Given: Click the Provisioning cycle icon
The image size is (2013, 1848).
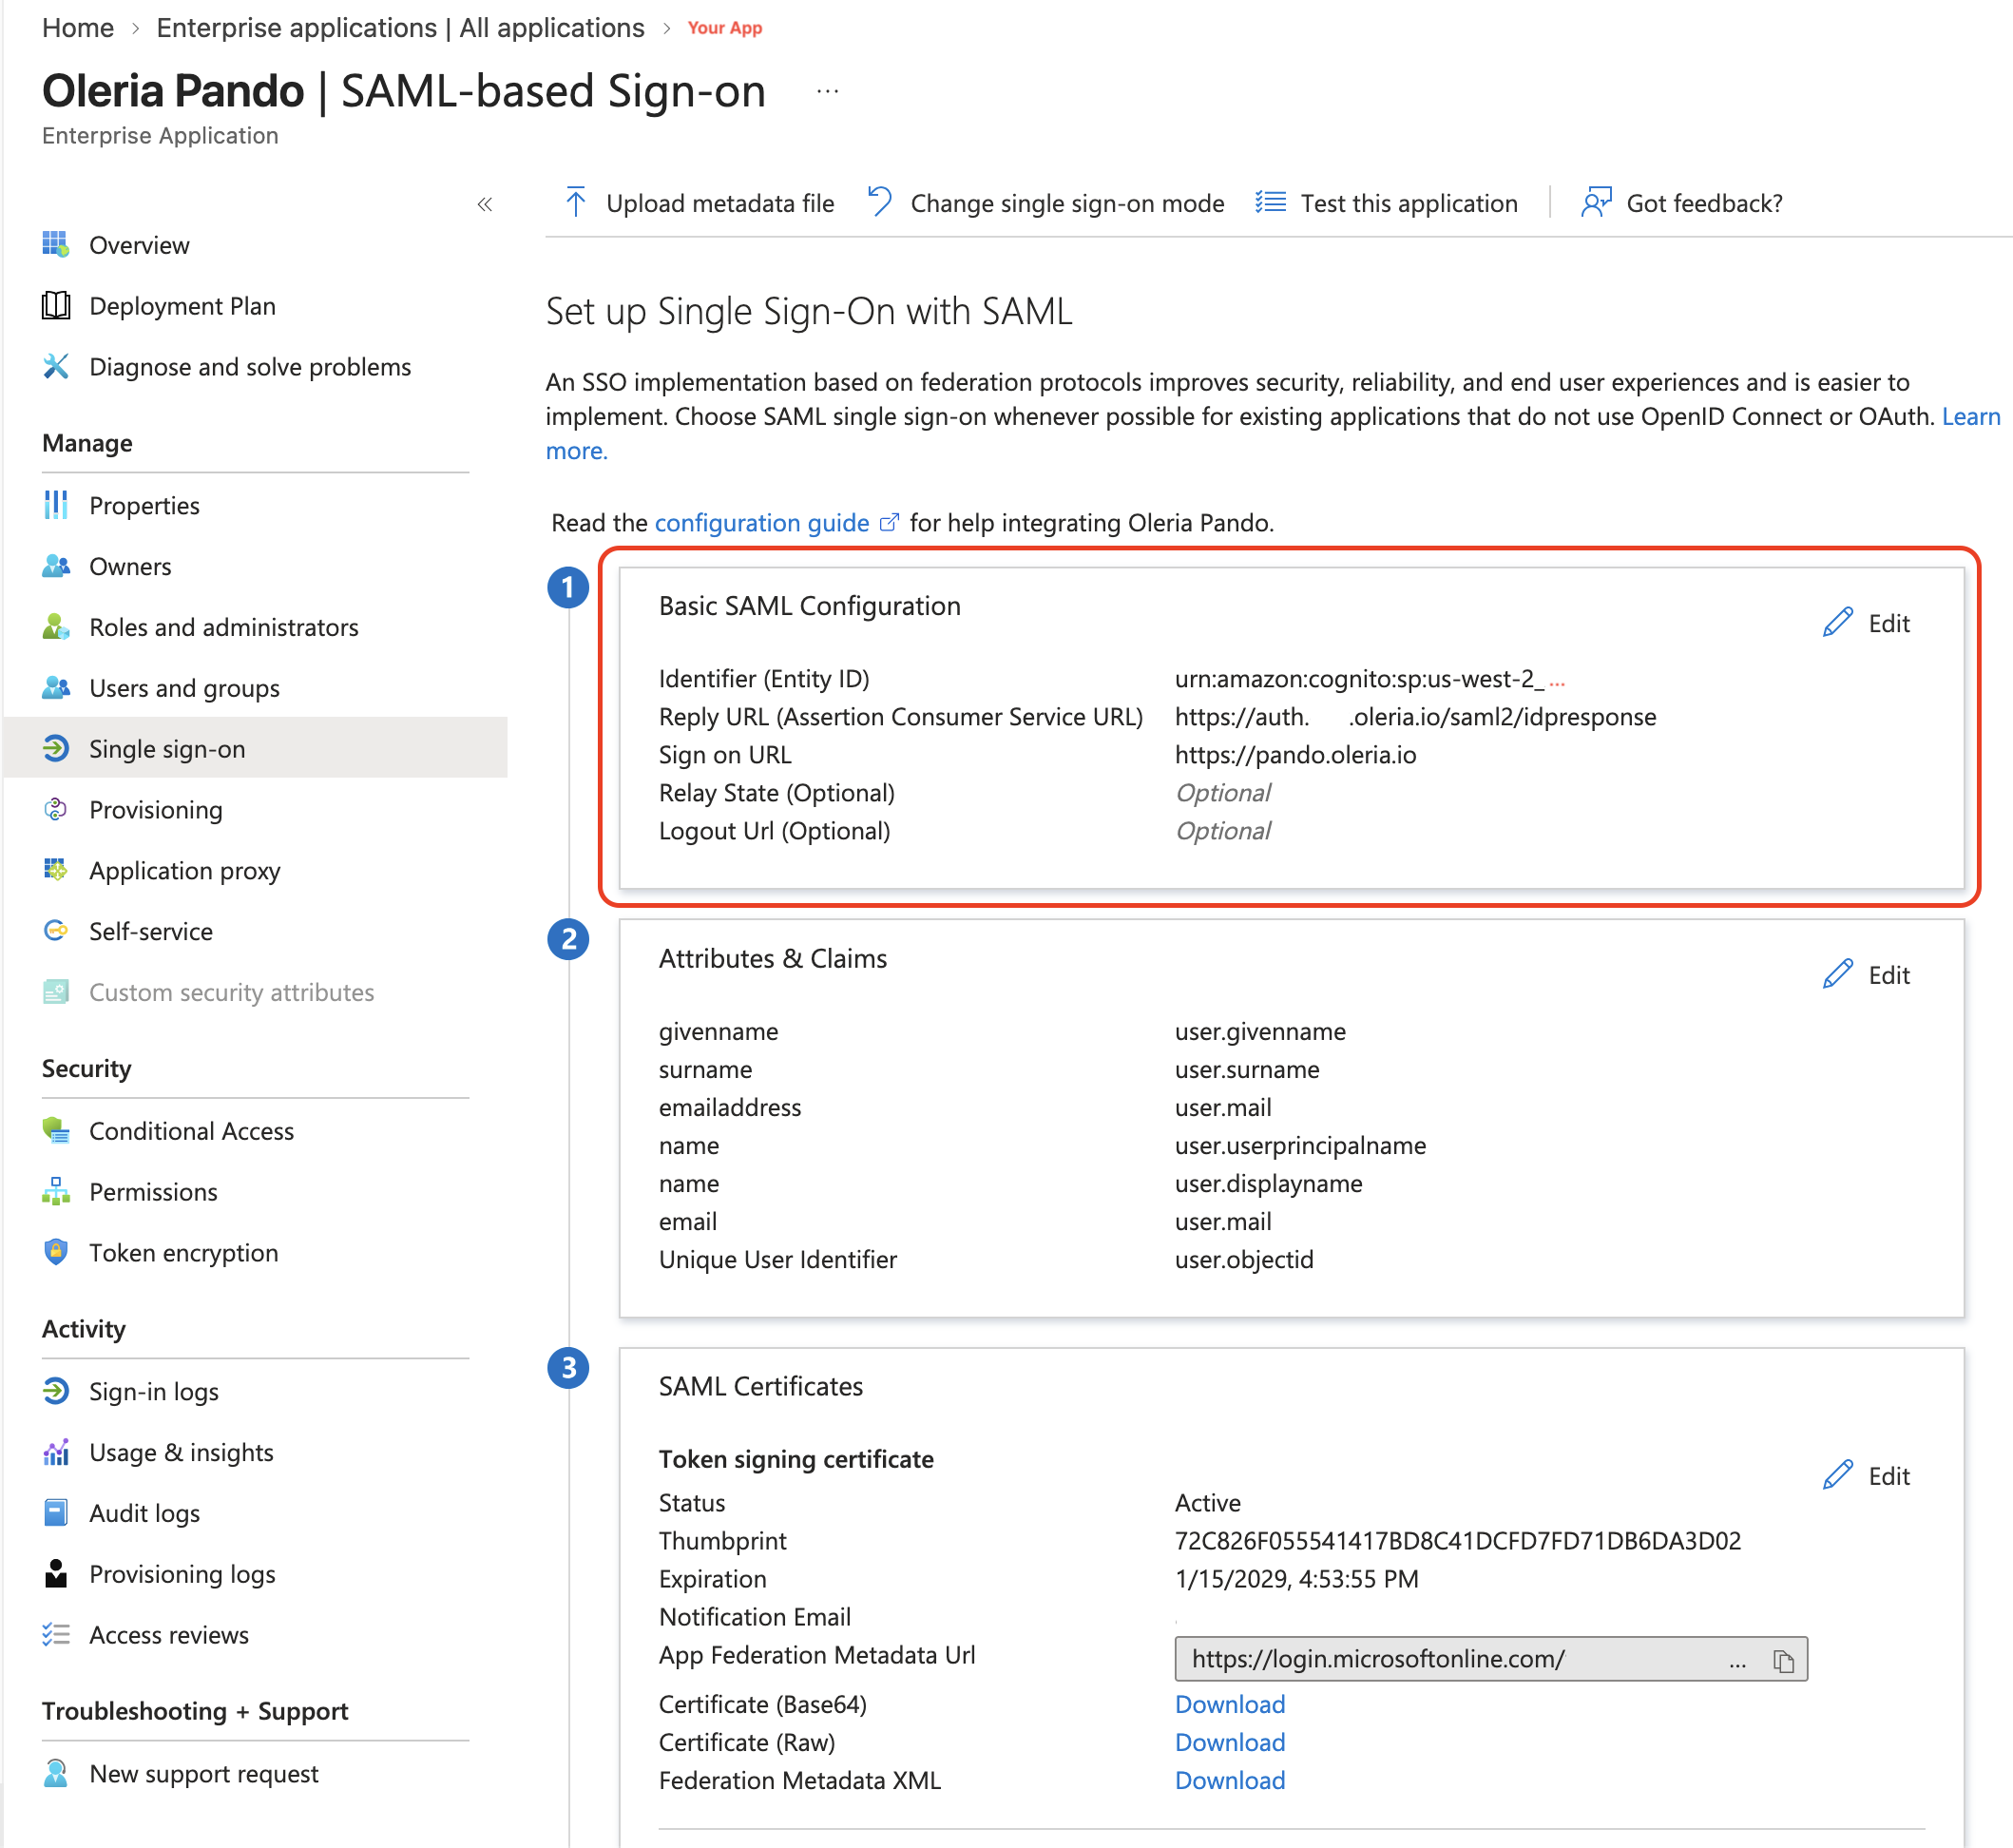Looking at the screenshot, I should 56,810.
